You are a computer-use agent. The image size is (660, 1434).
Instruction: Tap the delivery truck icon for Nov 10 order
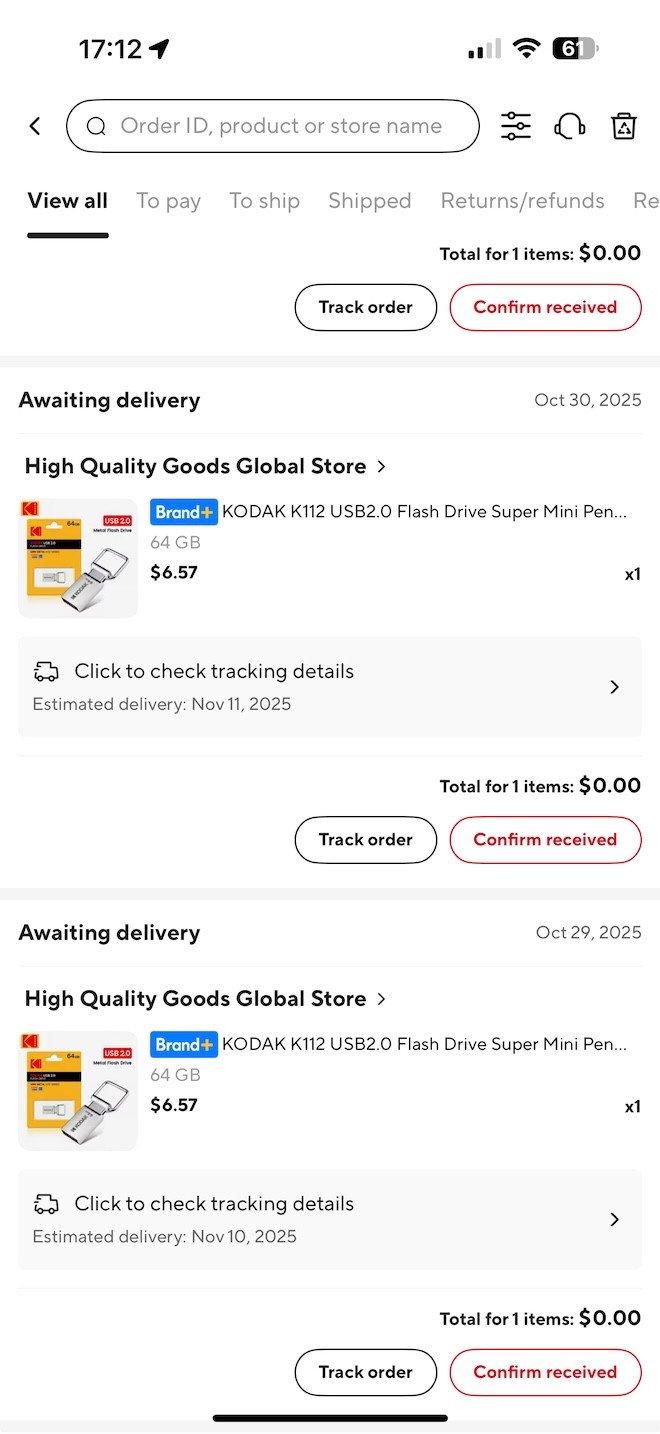(x=46, y=1204)
